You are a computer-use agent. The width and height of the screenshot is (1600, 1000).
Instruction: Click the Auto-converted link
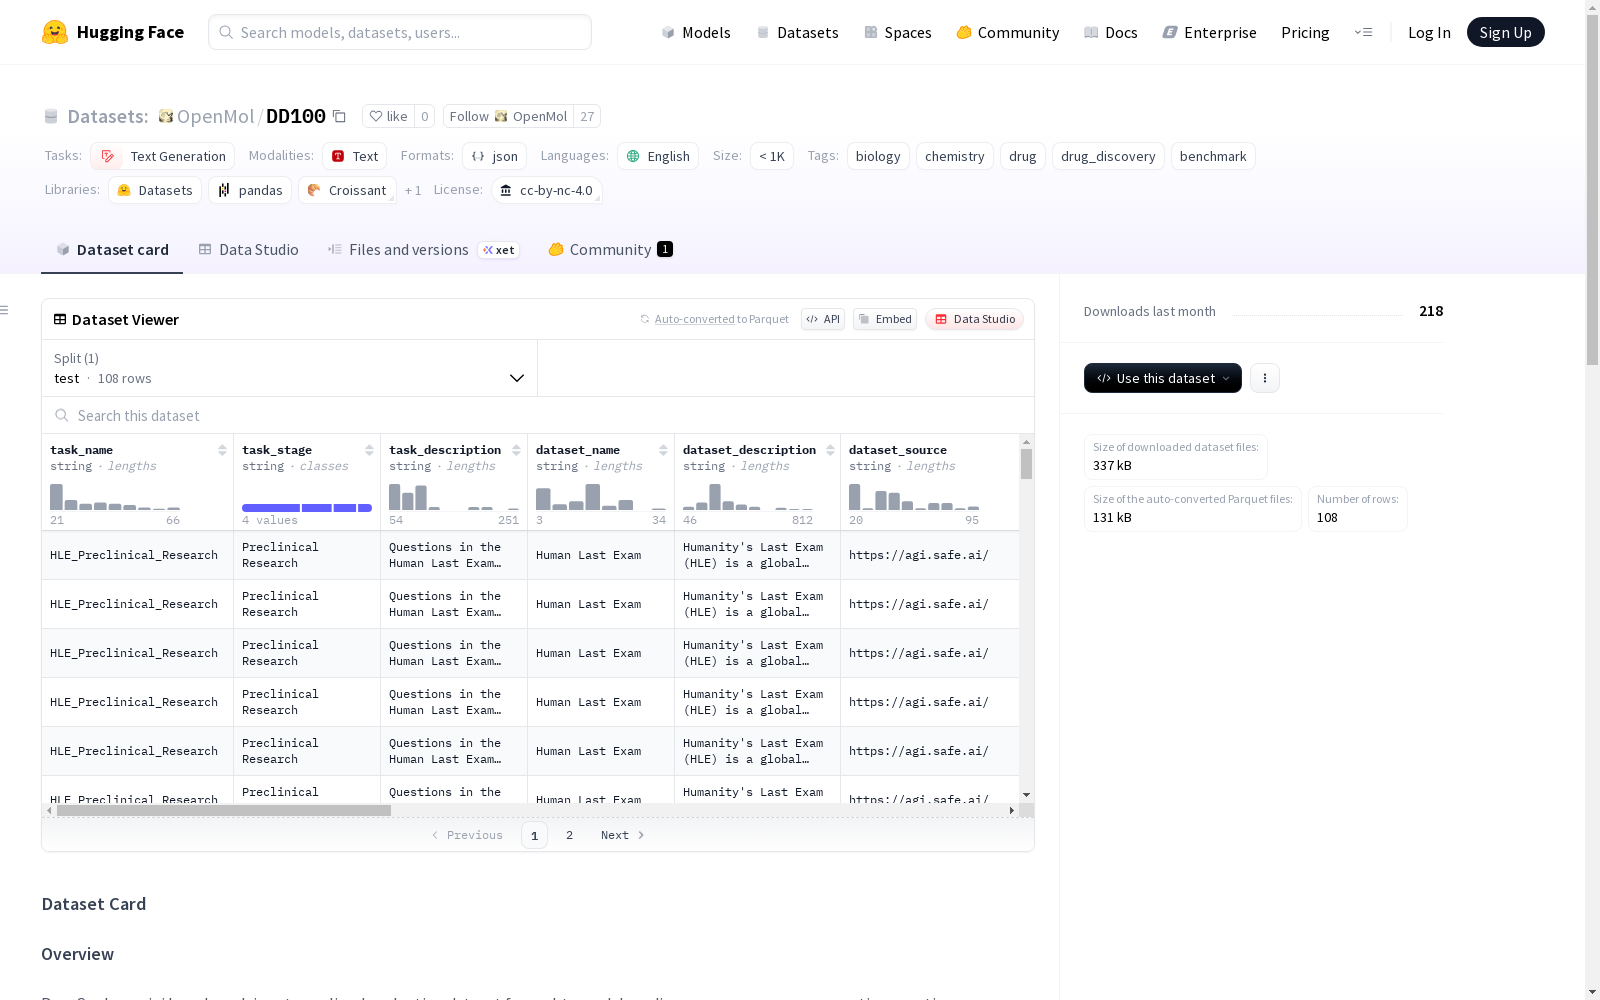(x=695, y=319)
